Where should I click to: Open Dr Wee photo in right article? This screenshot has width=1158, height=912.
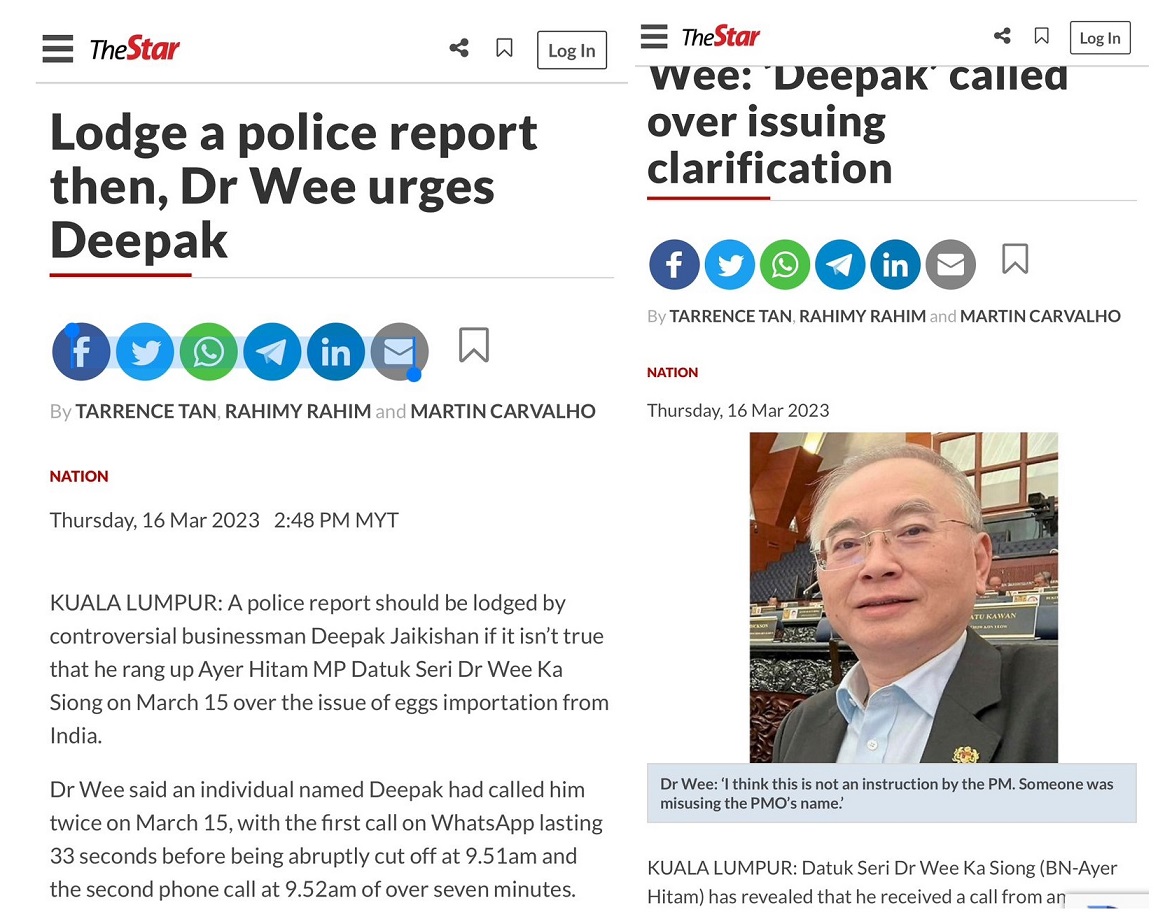[x=903, y=597]
